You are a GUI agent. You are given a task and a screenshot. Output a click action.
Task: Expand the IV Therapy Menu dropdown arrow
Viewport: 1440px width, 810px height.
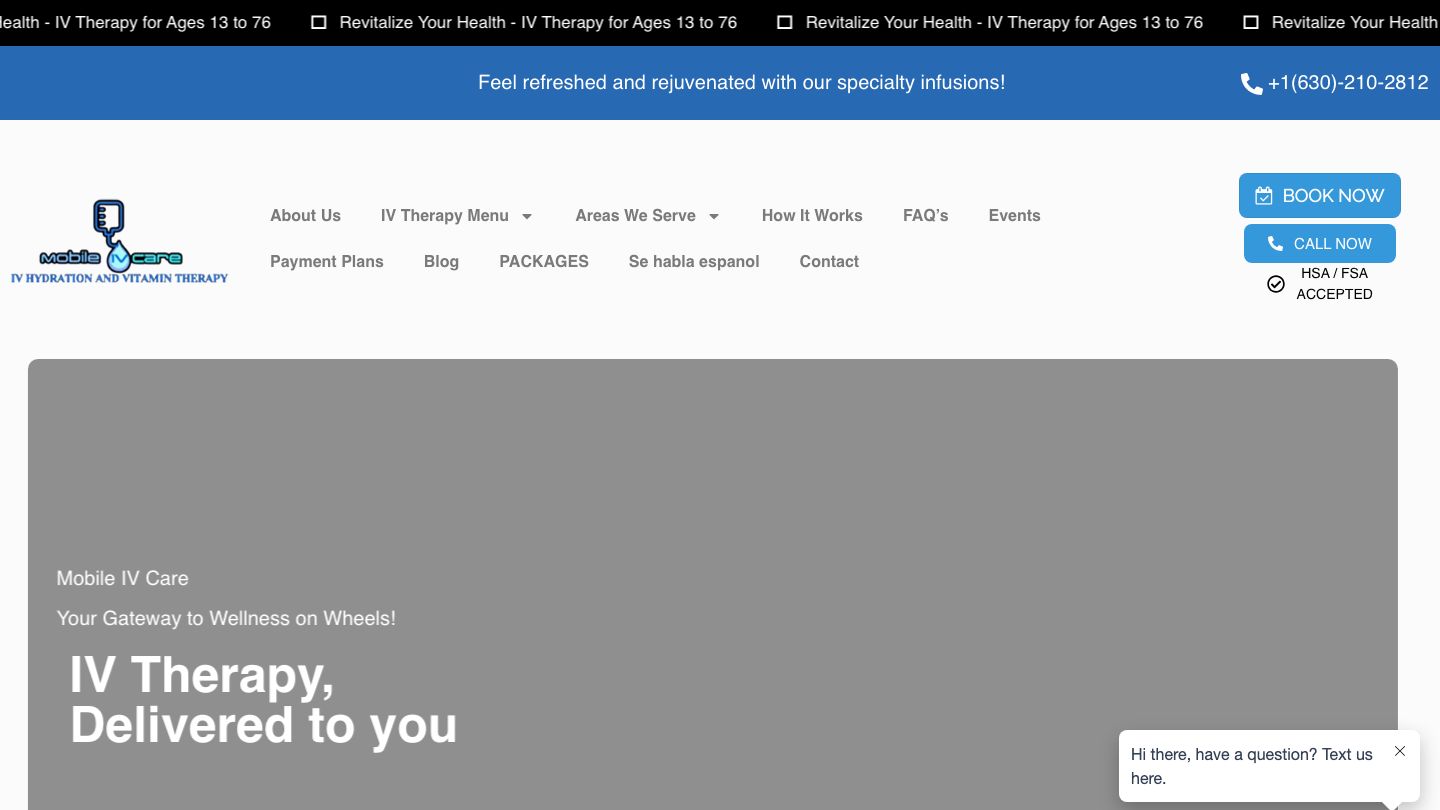pos(527,216)
